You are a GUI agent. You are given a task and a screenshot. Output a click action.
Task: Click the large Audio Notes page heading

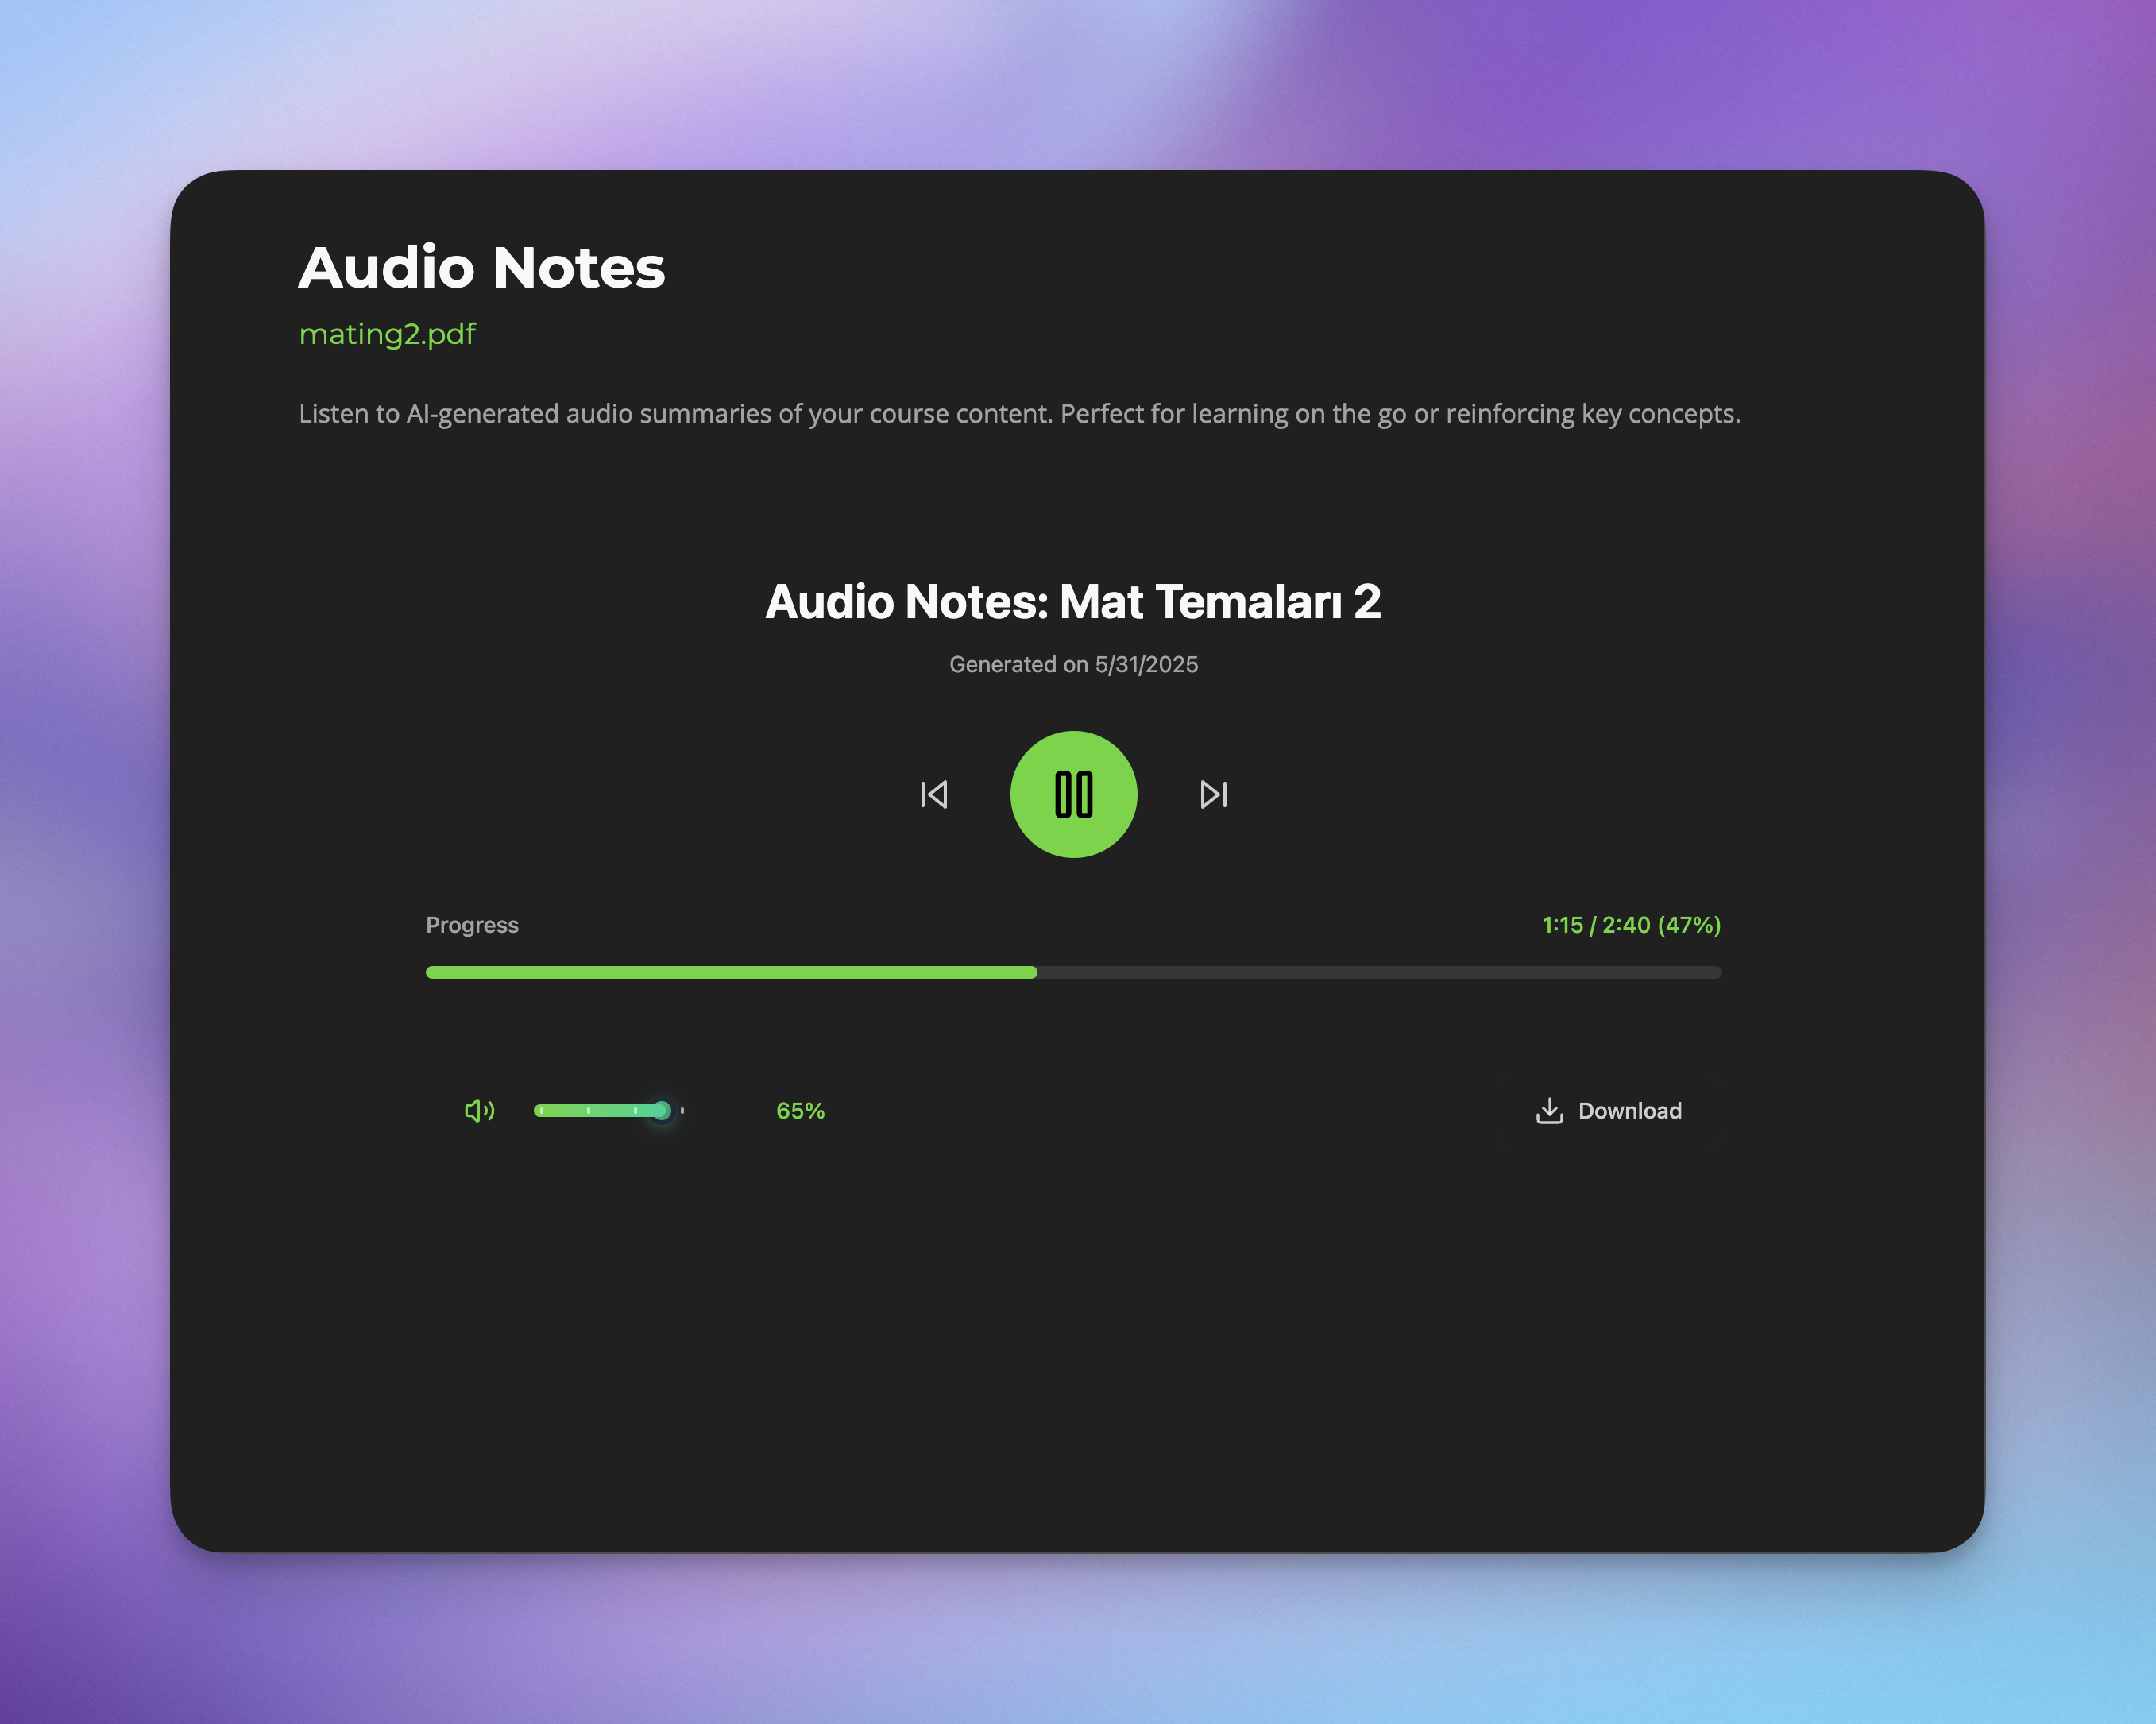click(481, 268)
